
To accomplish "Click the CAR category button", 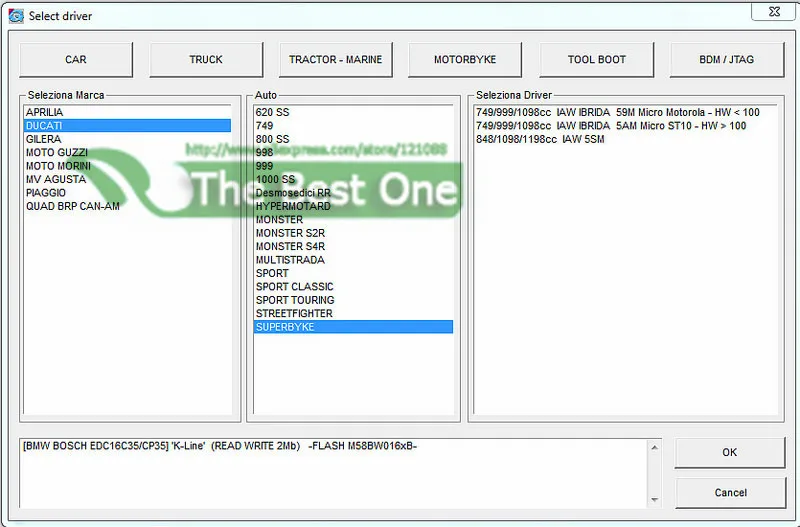I will coord(76,60).
